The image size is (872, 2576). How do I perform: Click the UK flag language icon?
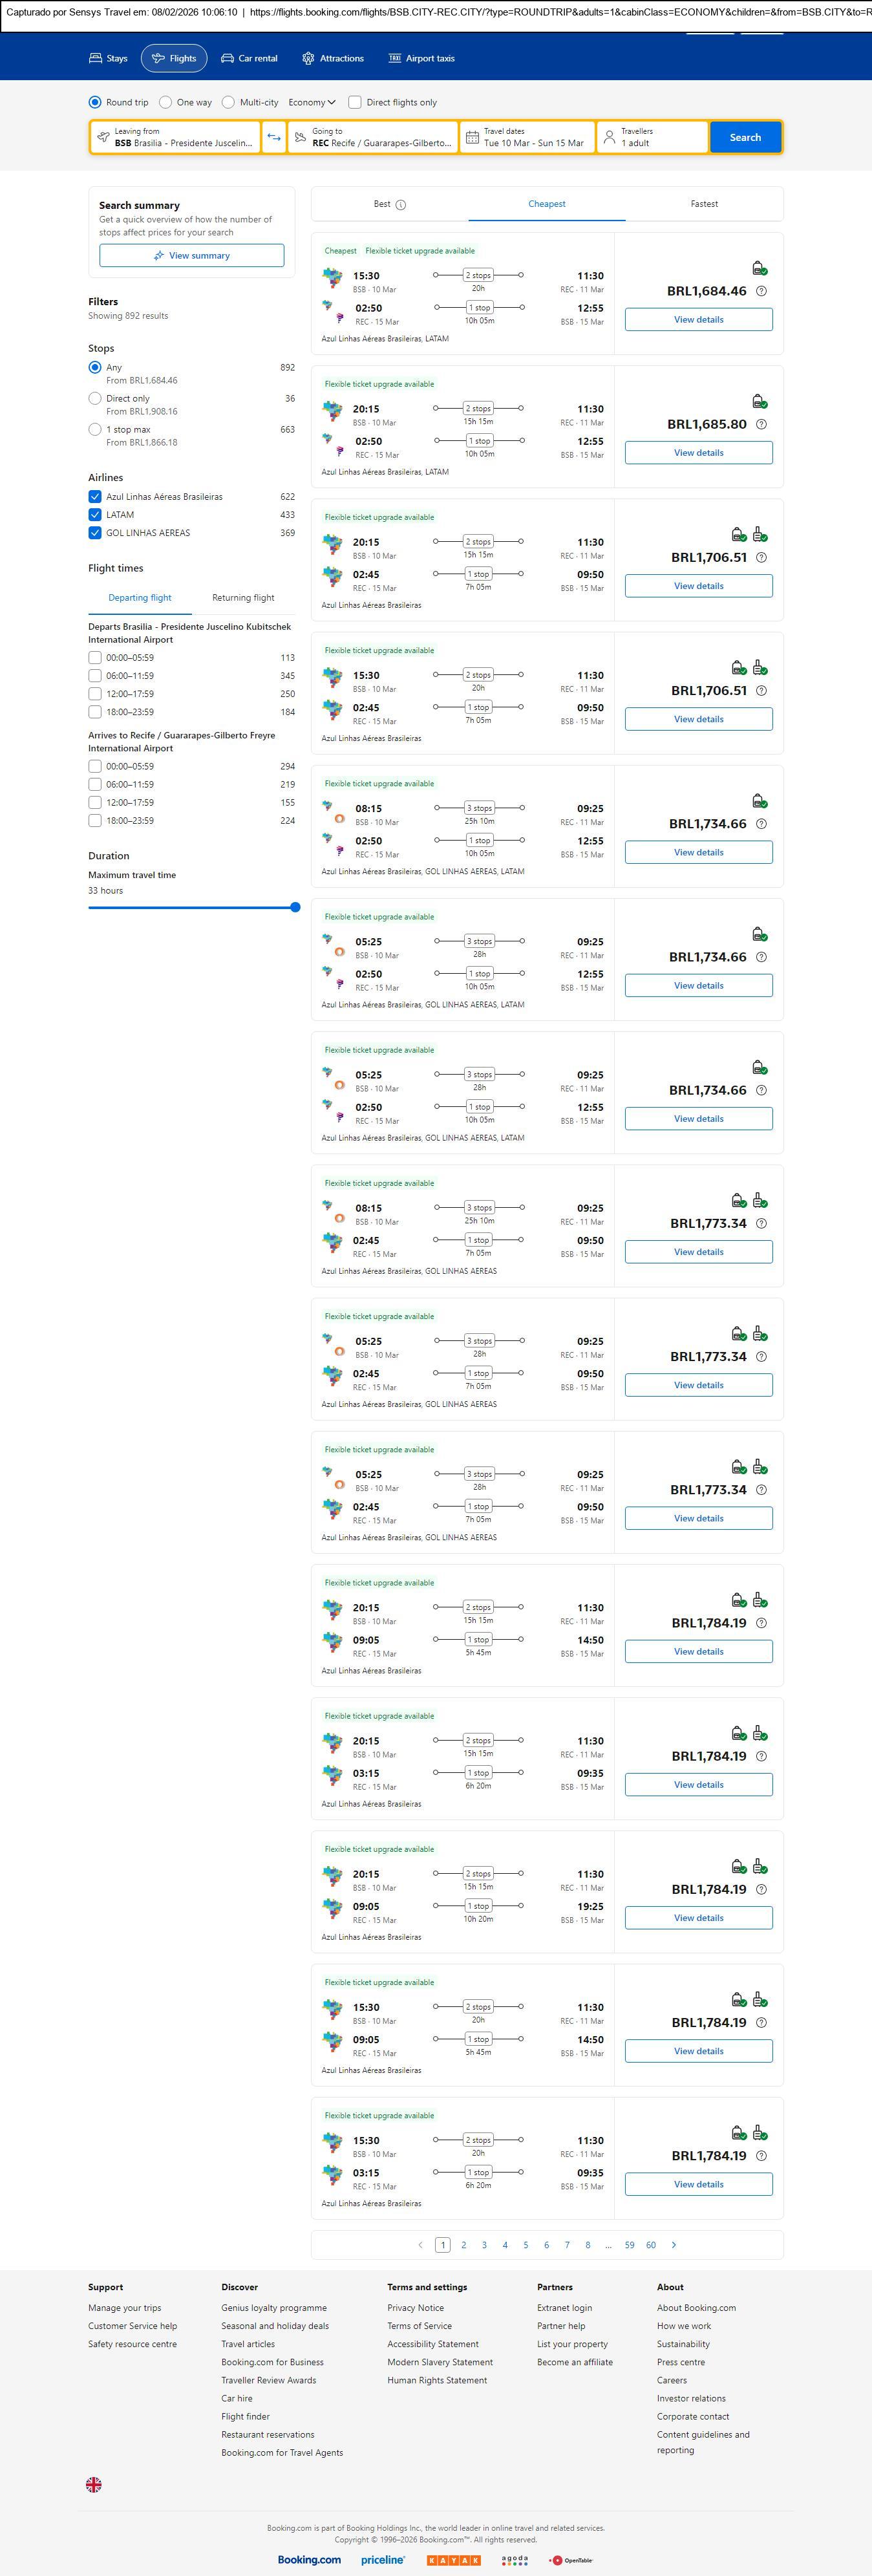pos(94,2484)
